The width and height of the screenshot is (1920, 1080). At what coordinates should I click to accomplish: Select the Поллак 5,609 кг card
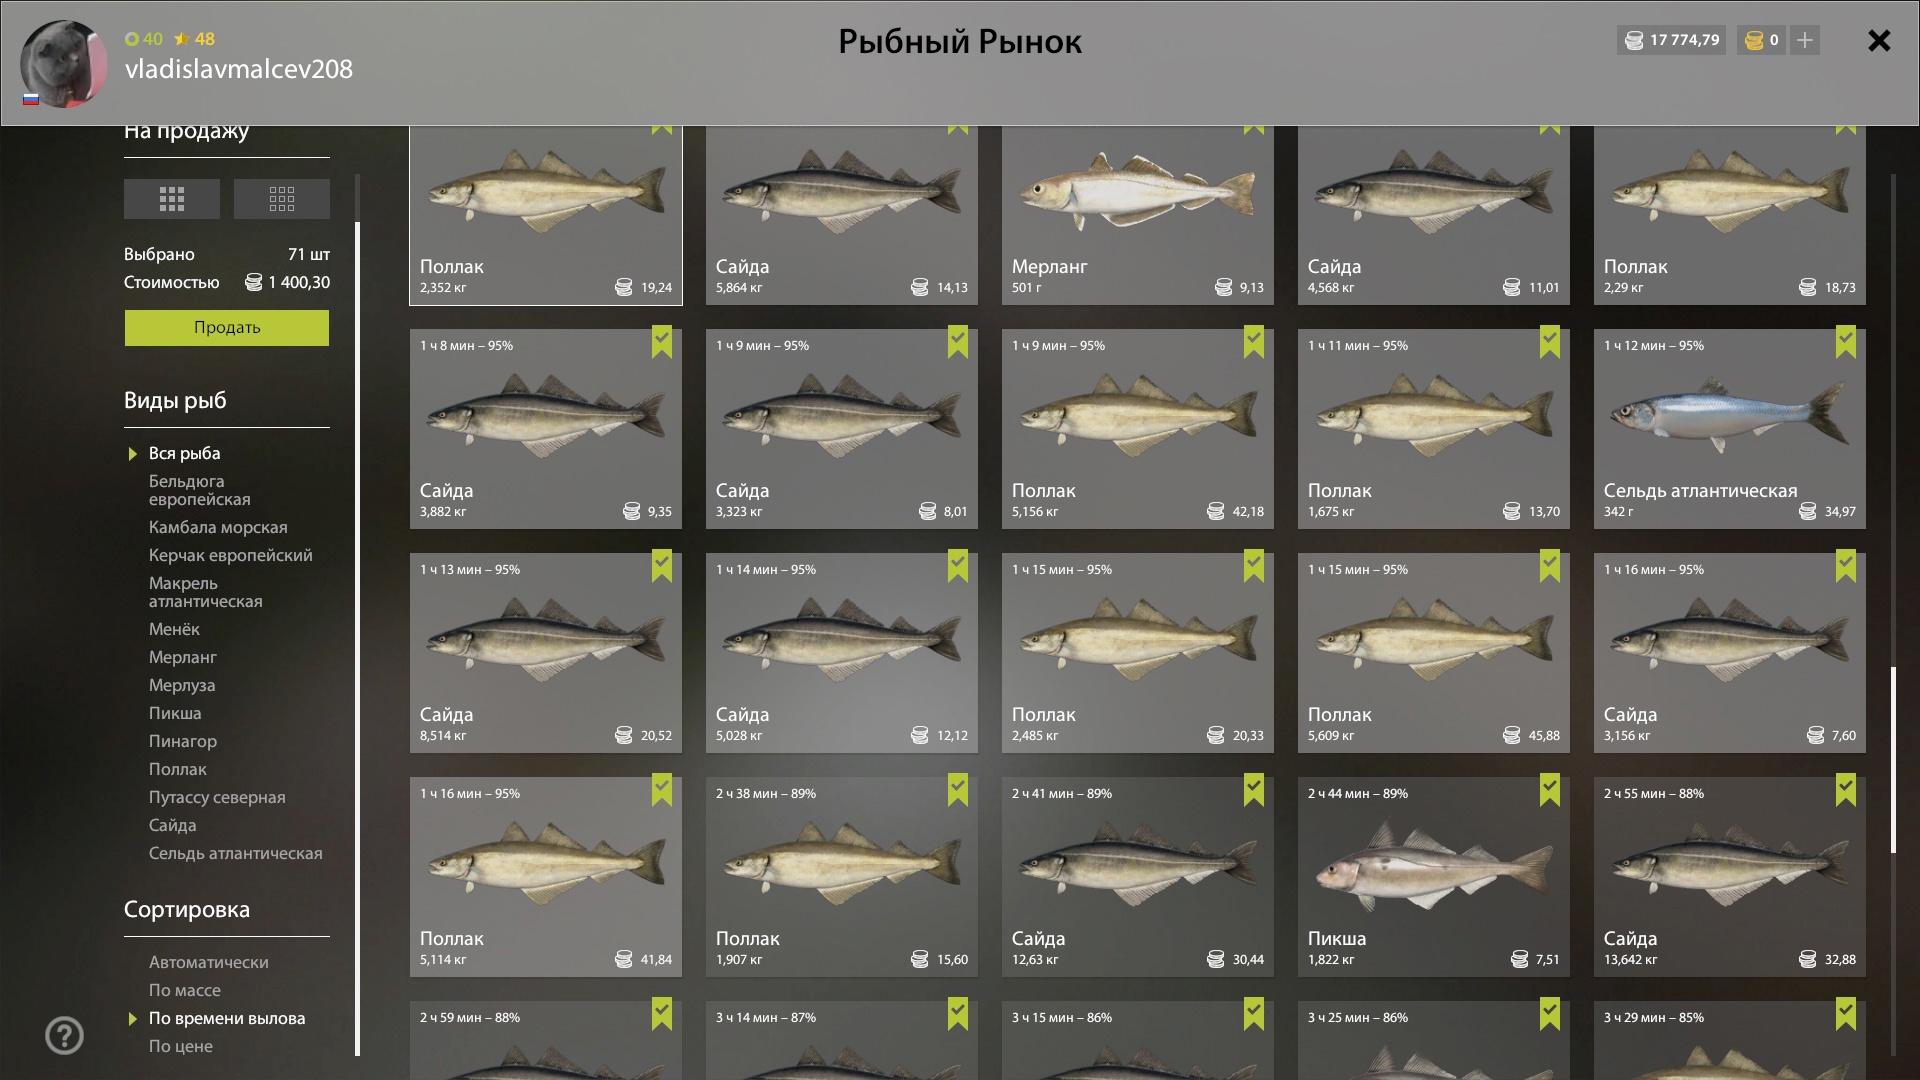(x=1434, y=653)
